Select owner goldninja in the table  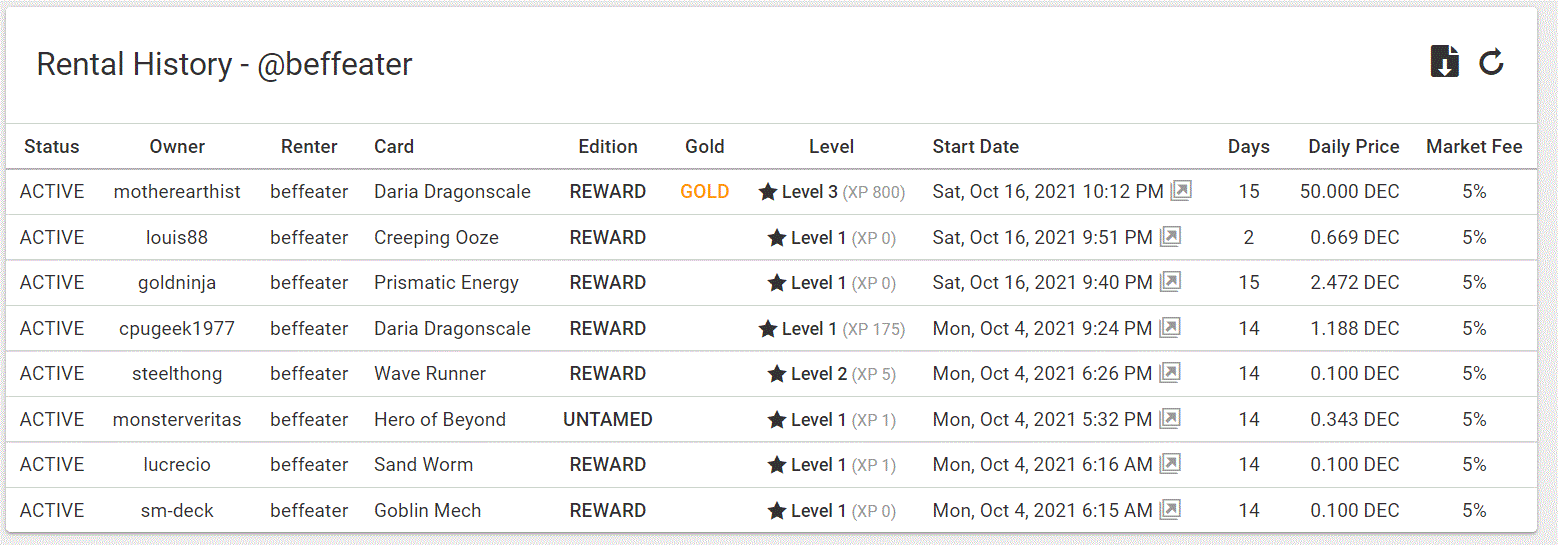[x=177, y=282]
